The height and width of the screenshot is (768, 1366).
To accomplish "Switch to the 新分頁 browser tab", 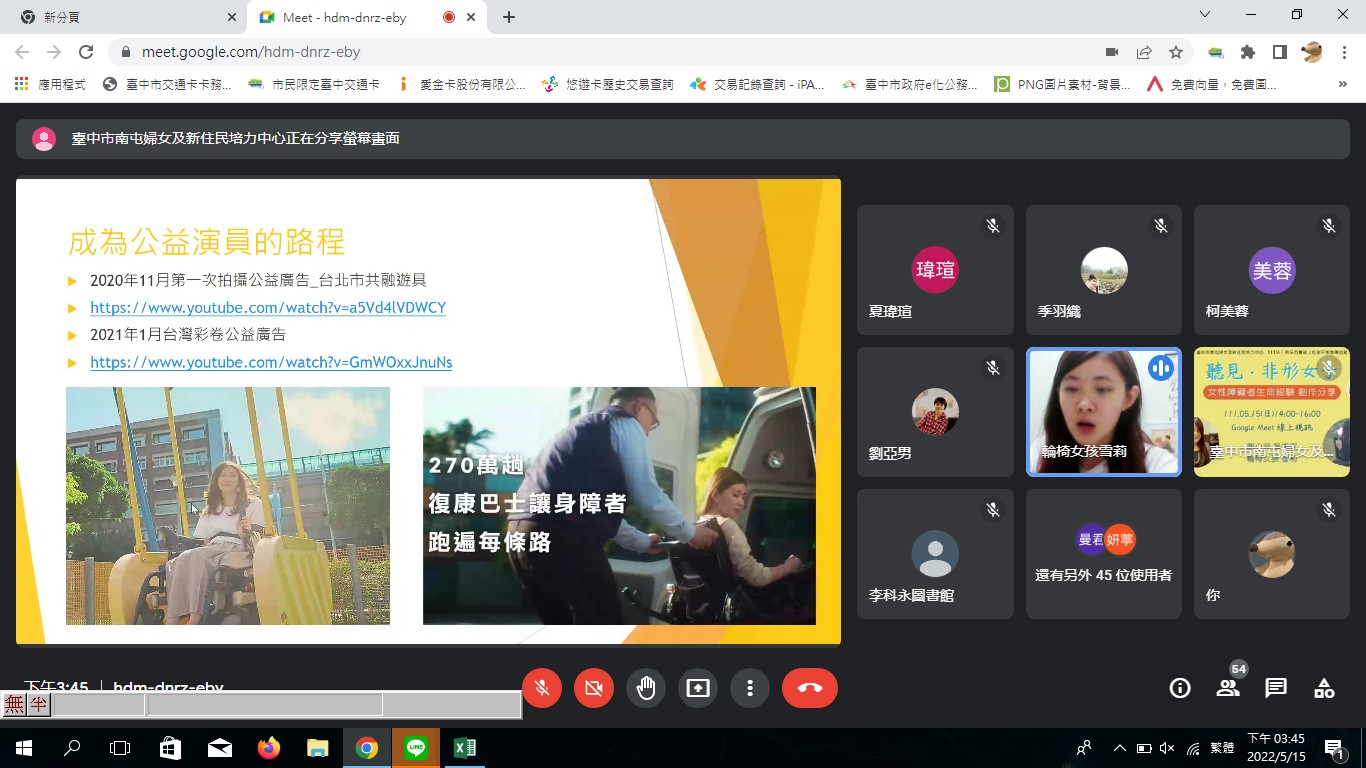I will coord(120,17).
